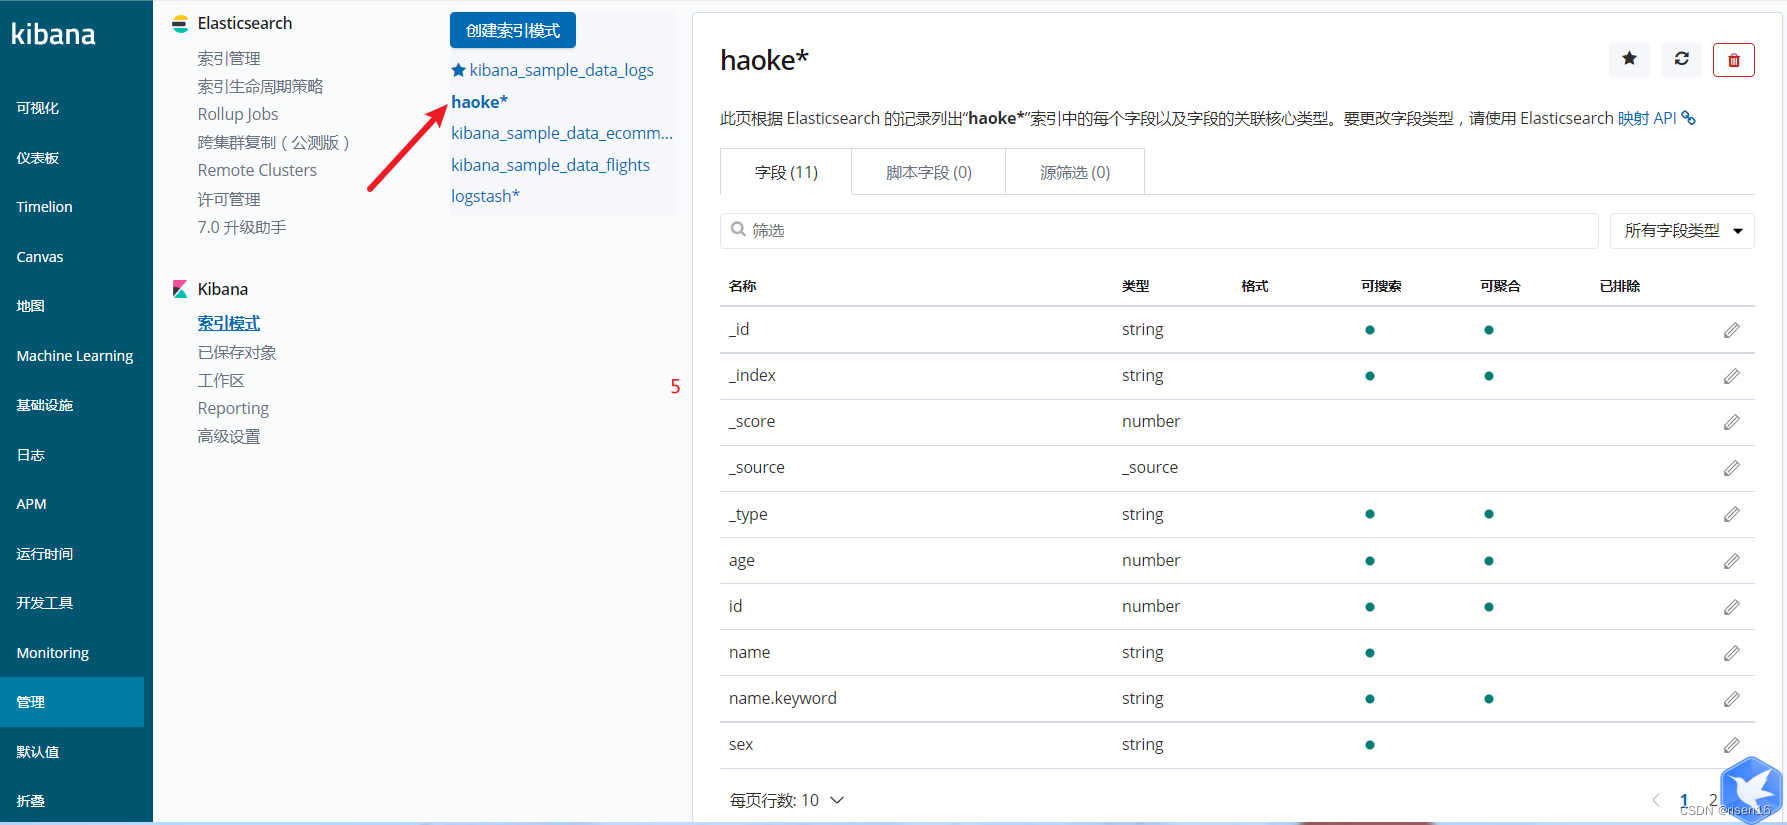Select the haoke* index pattern
The image size is (1787, 825).
coord(480,102)
